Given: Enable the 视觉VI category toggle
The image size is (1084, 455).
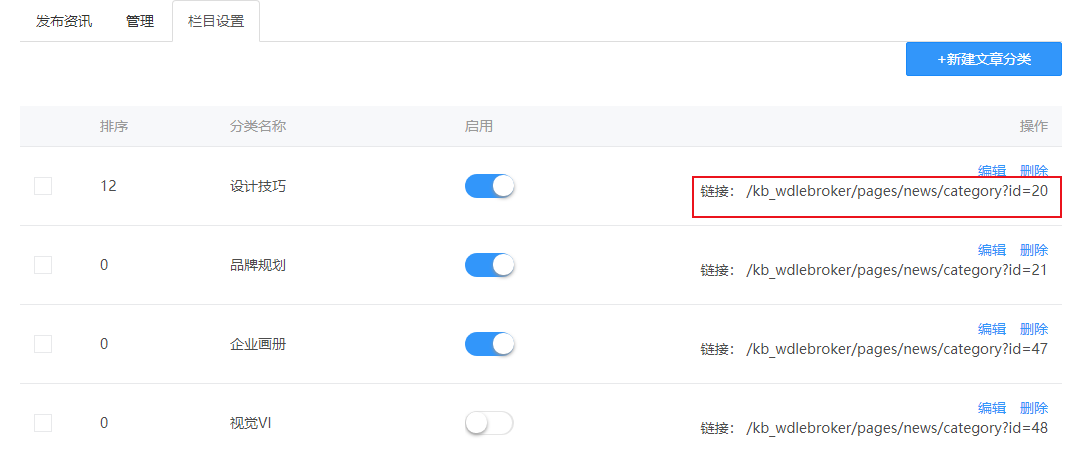Looking at the screenshot, I should 489,422.
